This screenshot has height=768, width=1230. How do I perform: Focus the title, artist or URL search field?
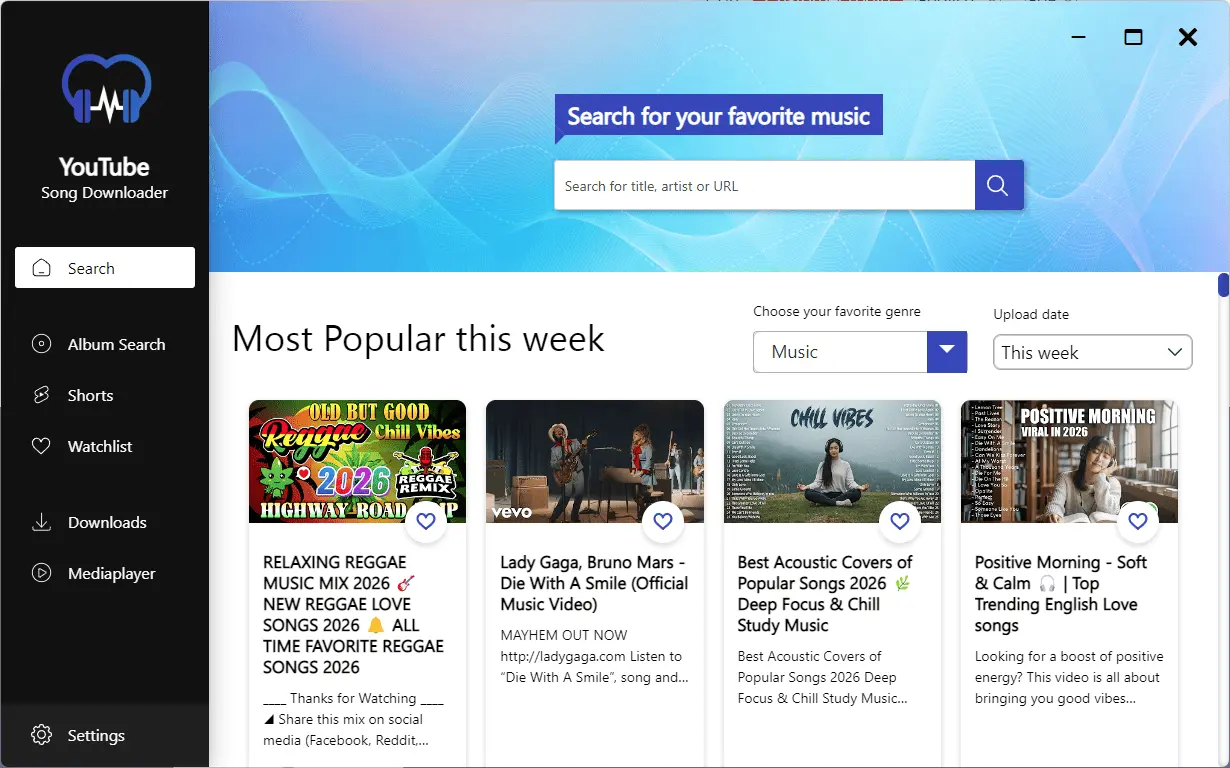pyautogui.click(x=765, y=185)
